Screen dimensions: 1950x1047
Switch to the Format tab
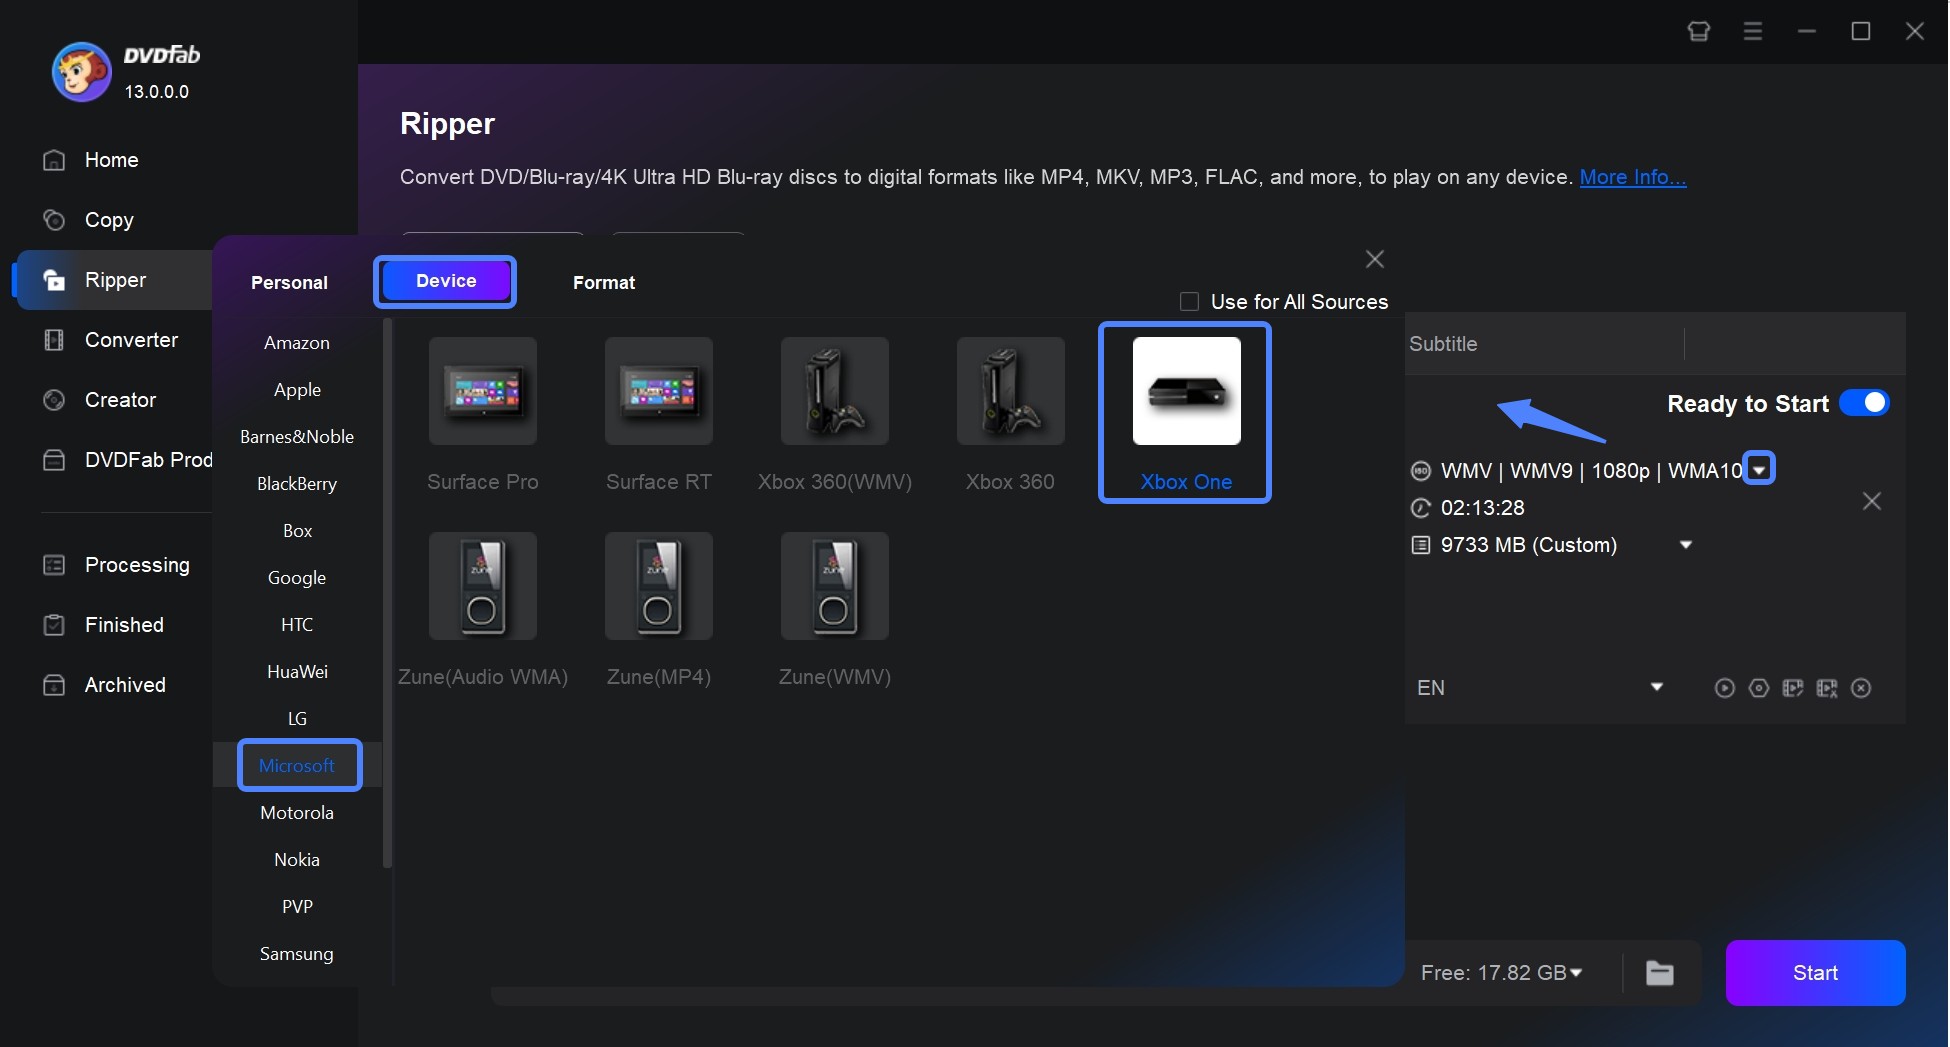coord(604,283)
